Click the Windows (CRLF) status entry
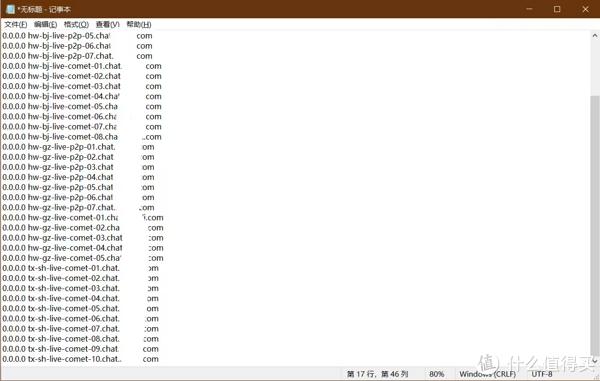The height and width of the screenshot is (381, 600). 488,374
